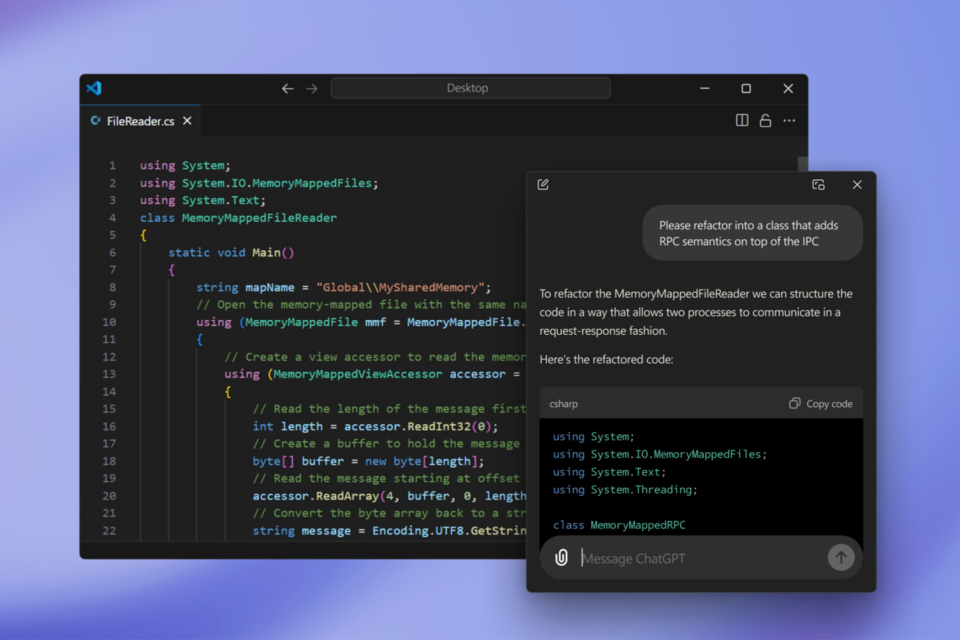Attach a file with the paperclip icon
960x640 pixels.
(562, 558)
